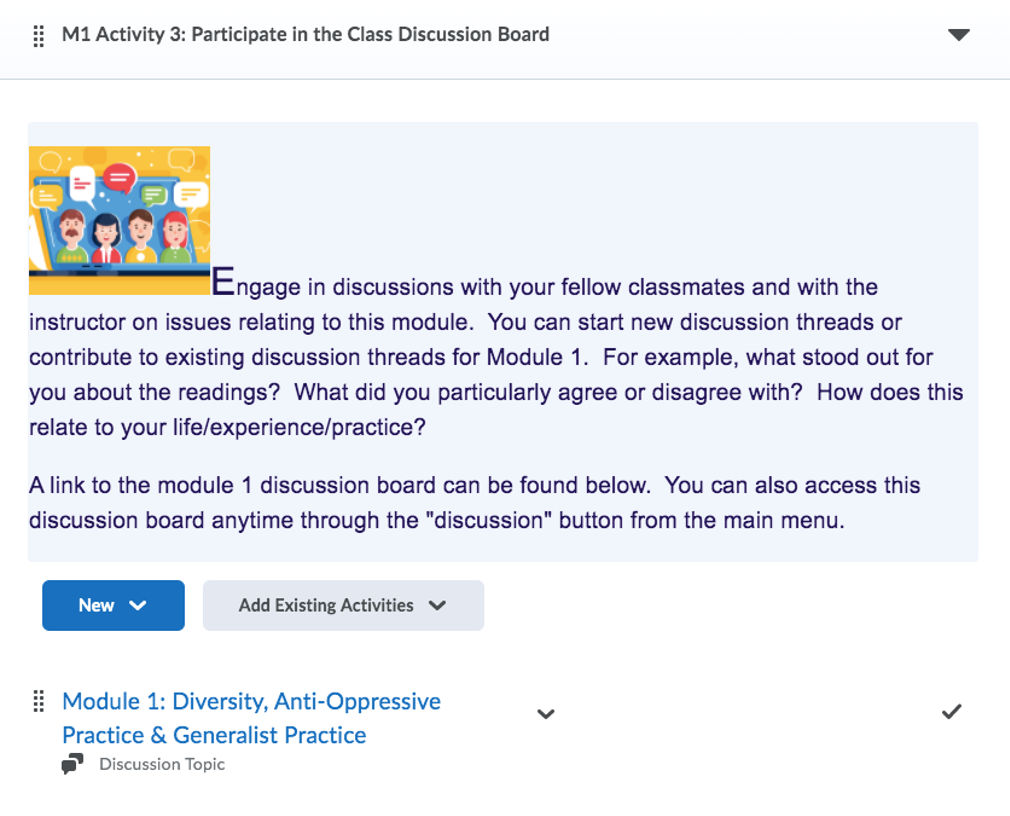Image resolution: width=1010 pixels, height=816 pixels.
Task: Click the chevron icon on Add Existing Activities
Action: coord(438,605)
